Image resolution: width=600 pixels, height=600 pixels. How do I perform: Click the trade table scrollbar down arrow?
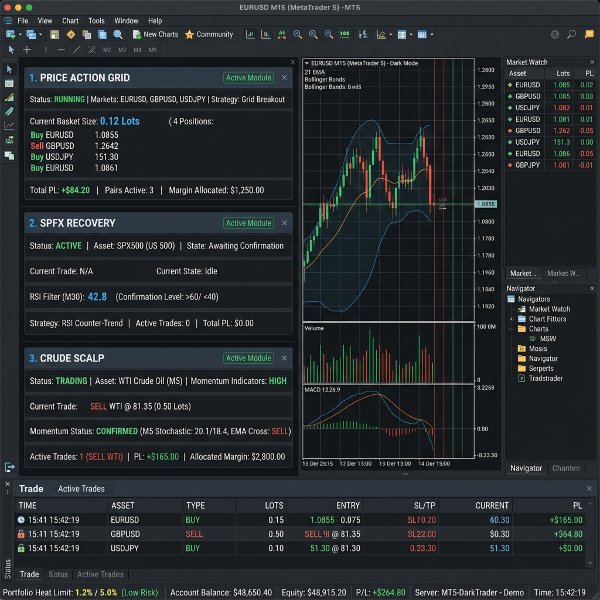point(589,563)
